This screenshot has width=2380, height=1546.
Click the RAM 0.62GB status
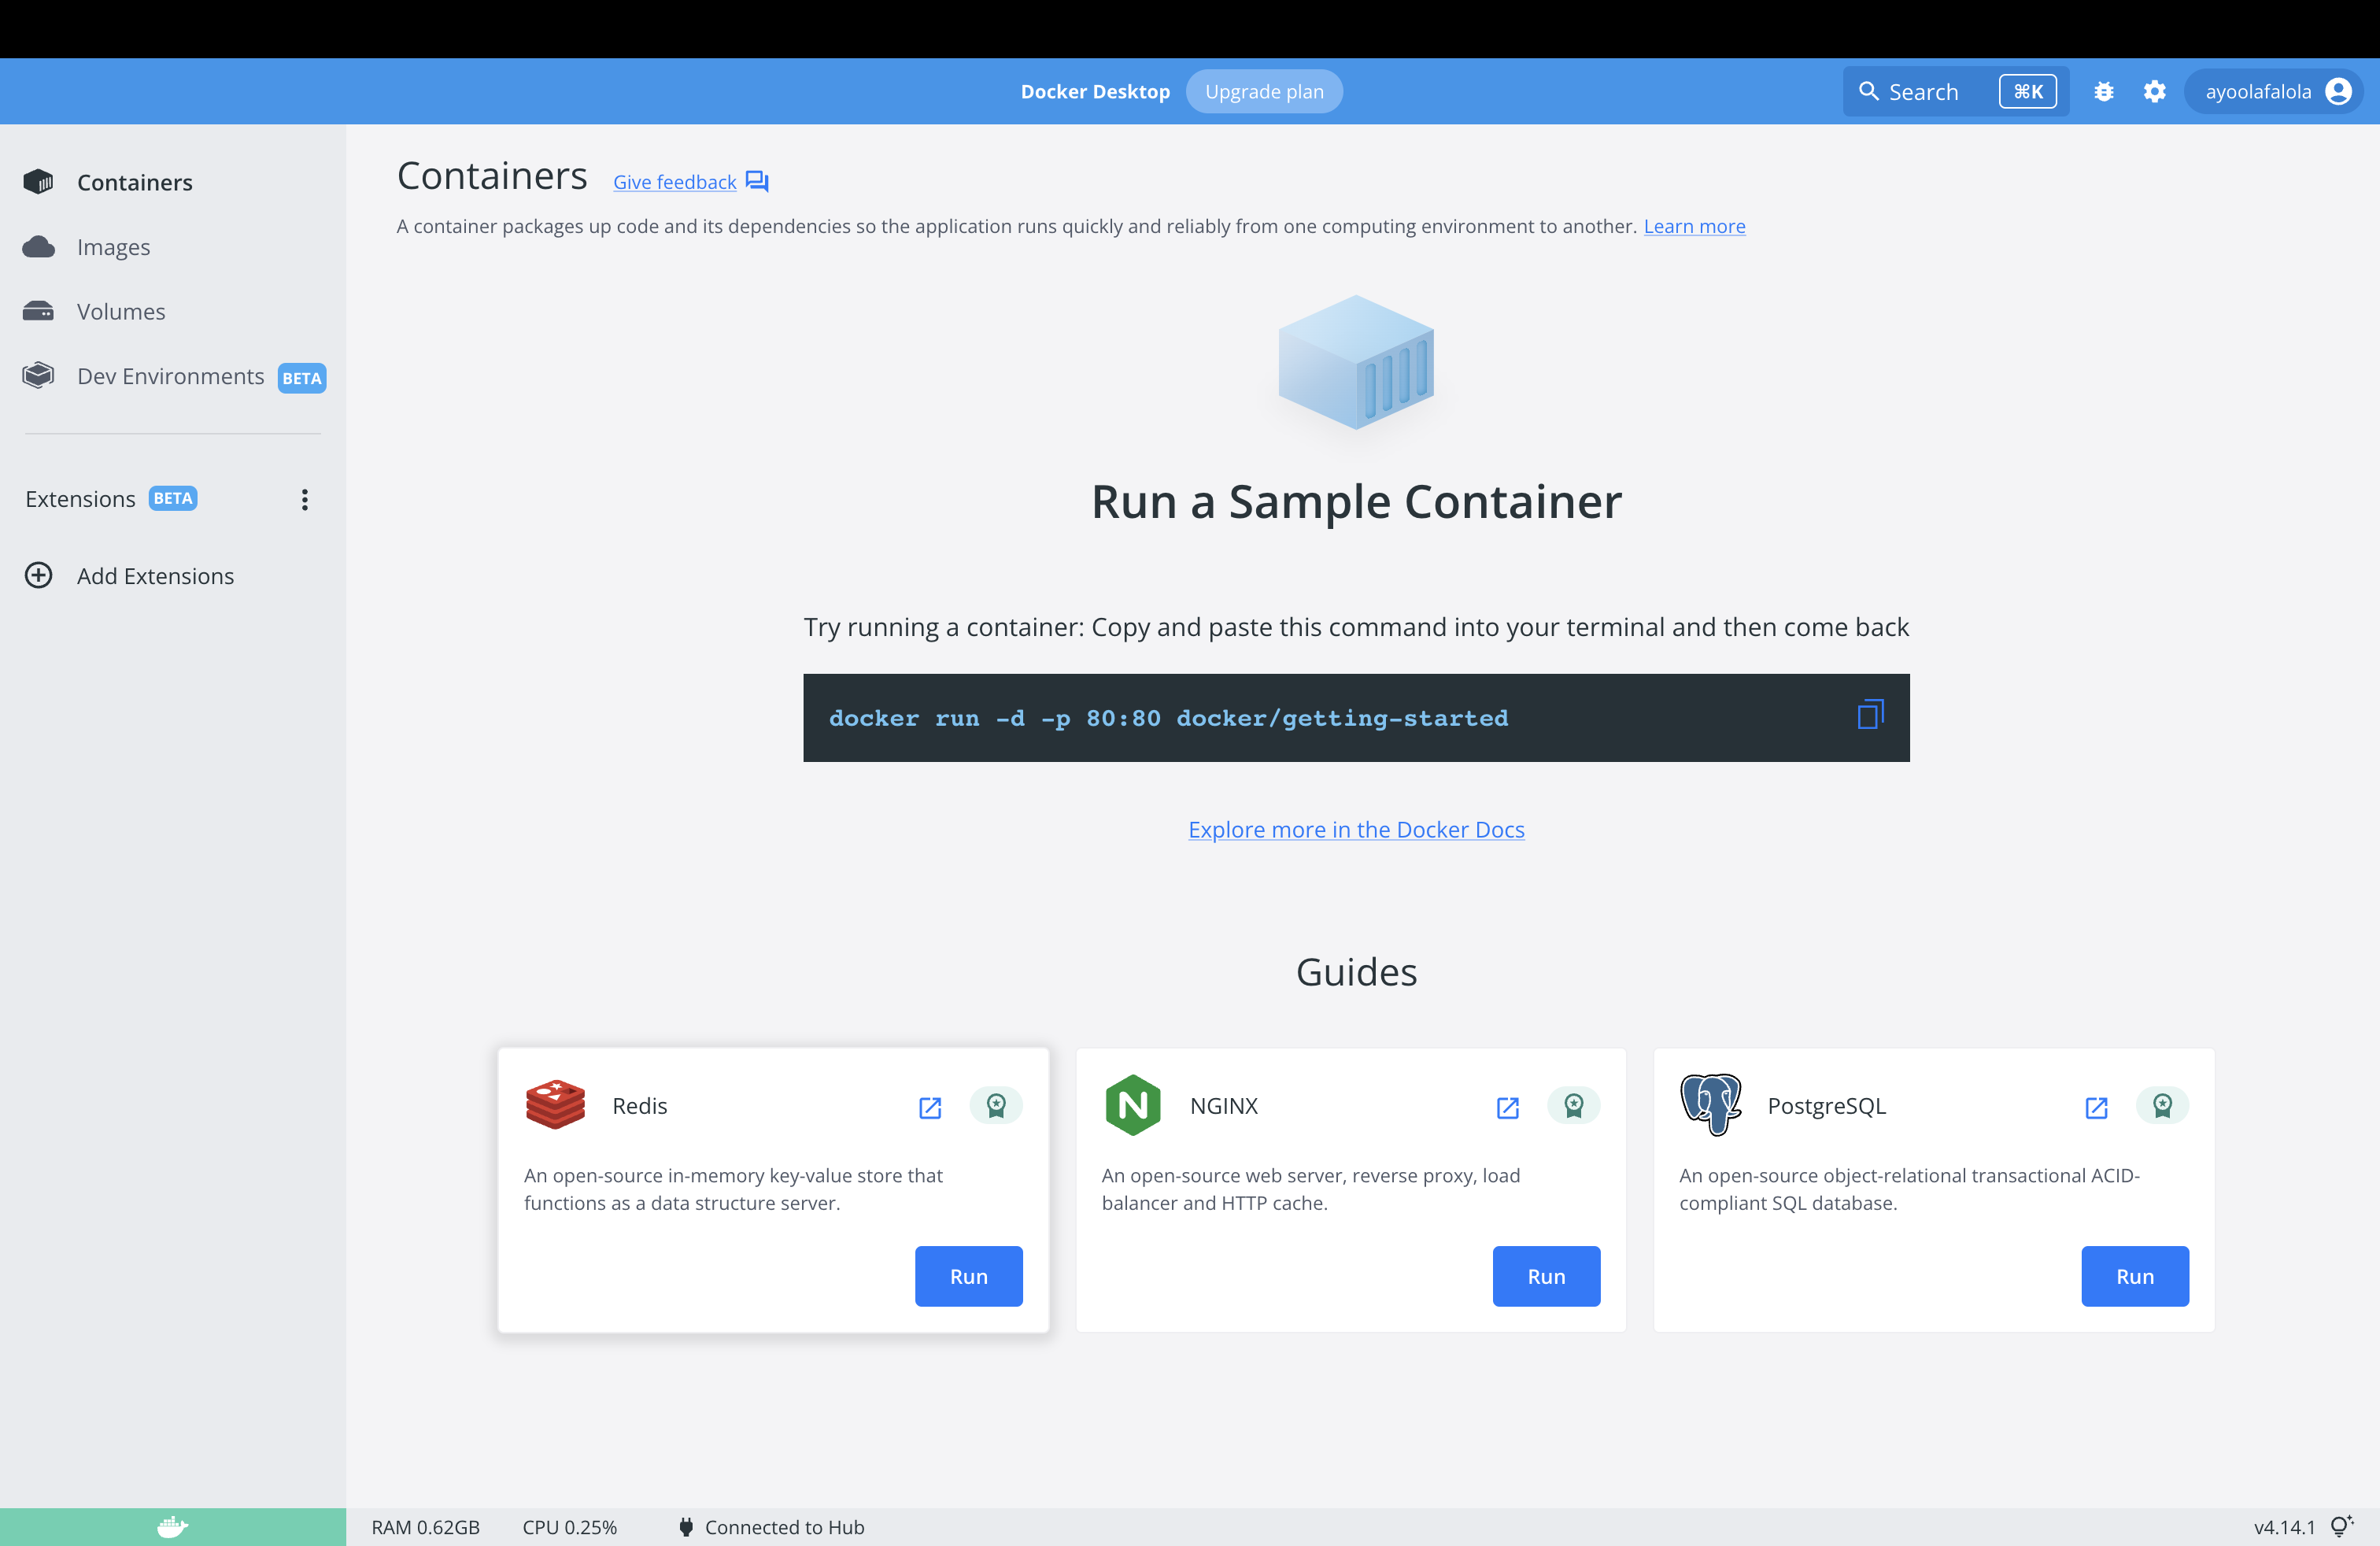425,1527
